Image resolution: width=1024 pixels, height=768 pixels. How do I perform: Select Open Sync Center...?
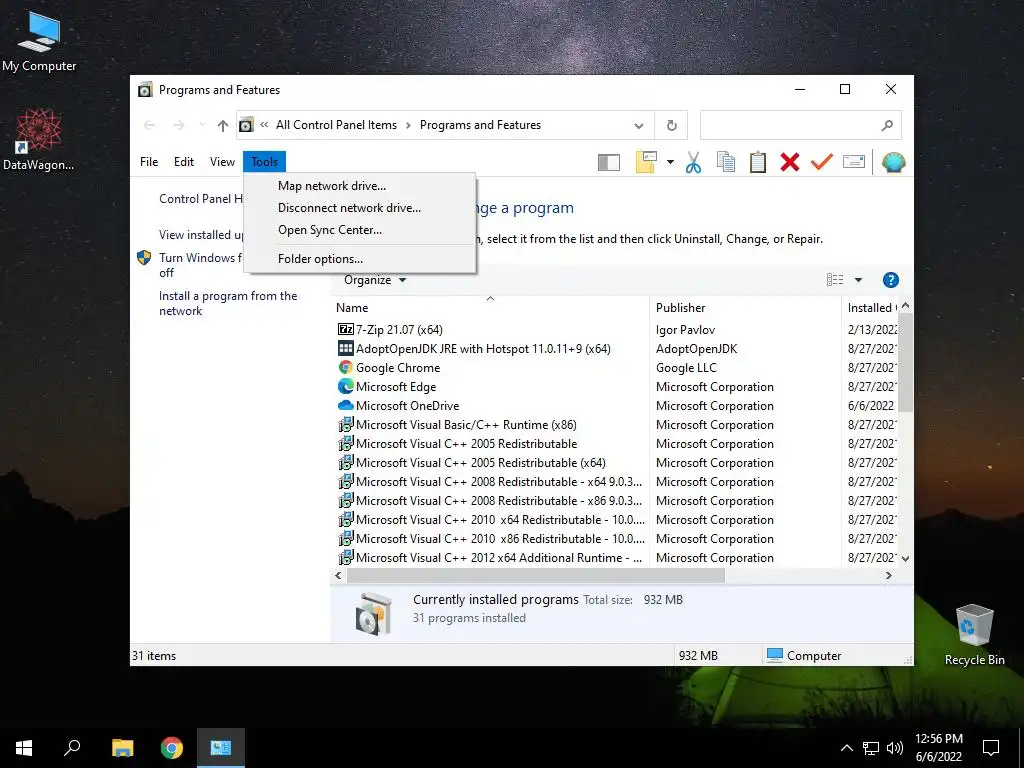(360, 230)
